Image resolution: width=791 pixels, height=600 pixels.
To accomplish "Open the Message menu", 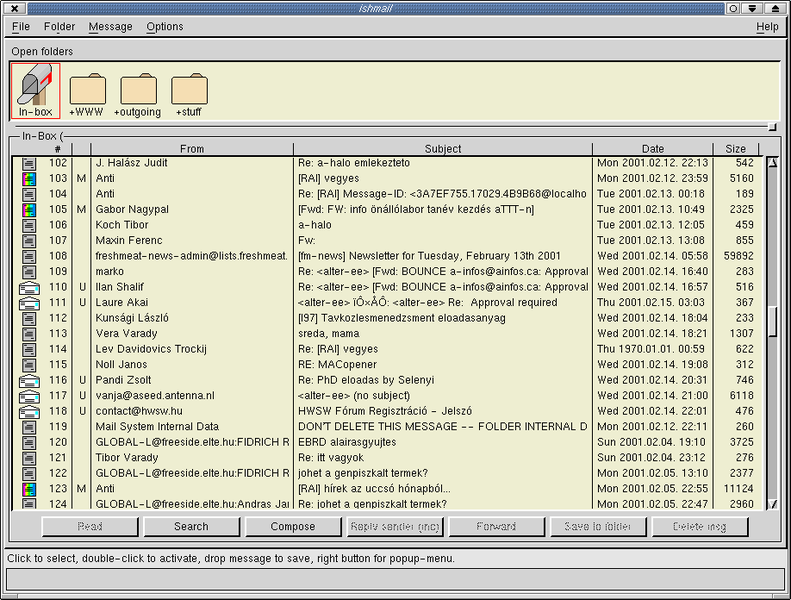I will 110,27.
